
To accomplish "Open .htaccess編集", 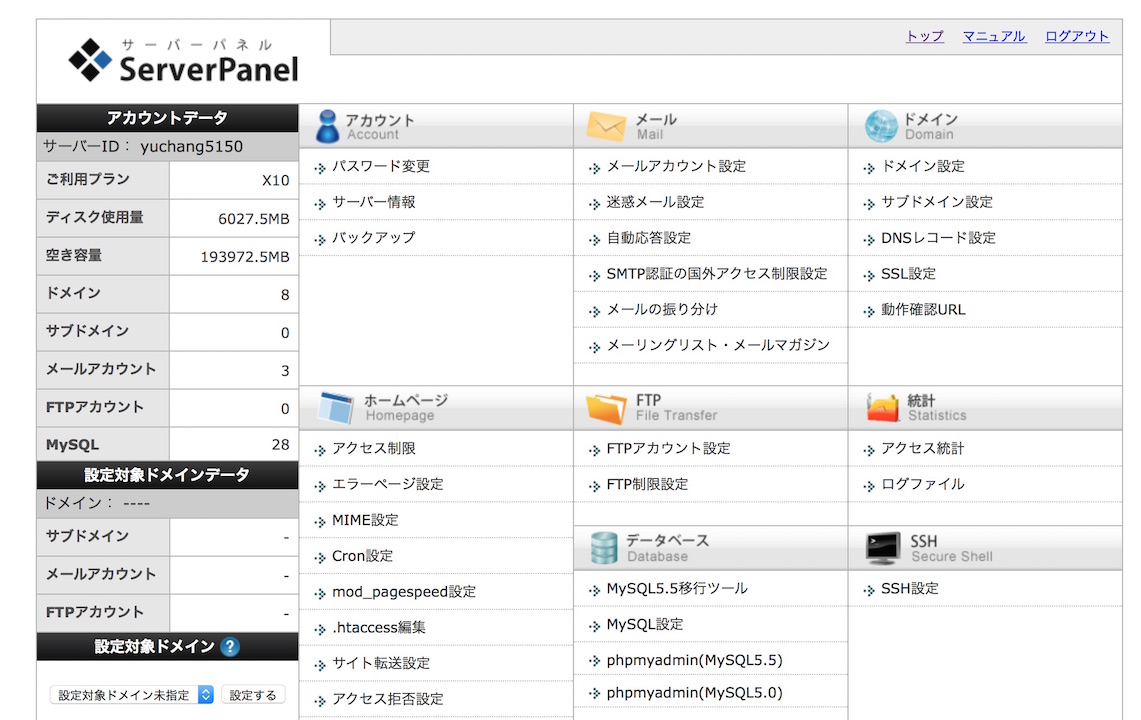I will (378, 627).
